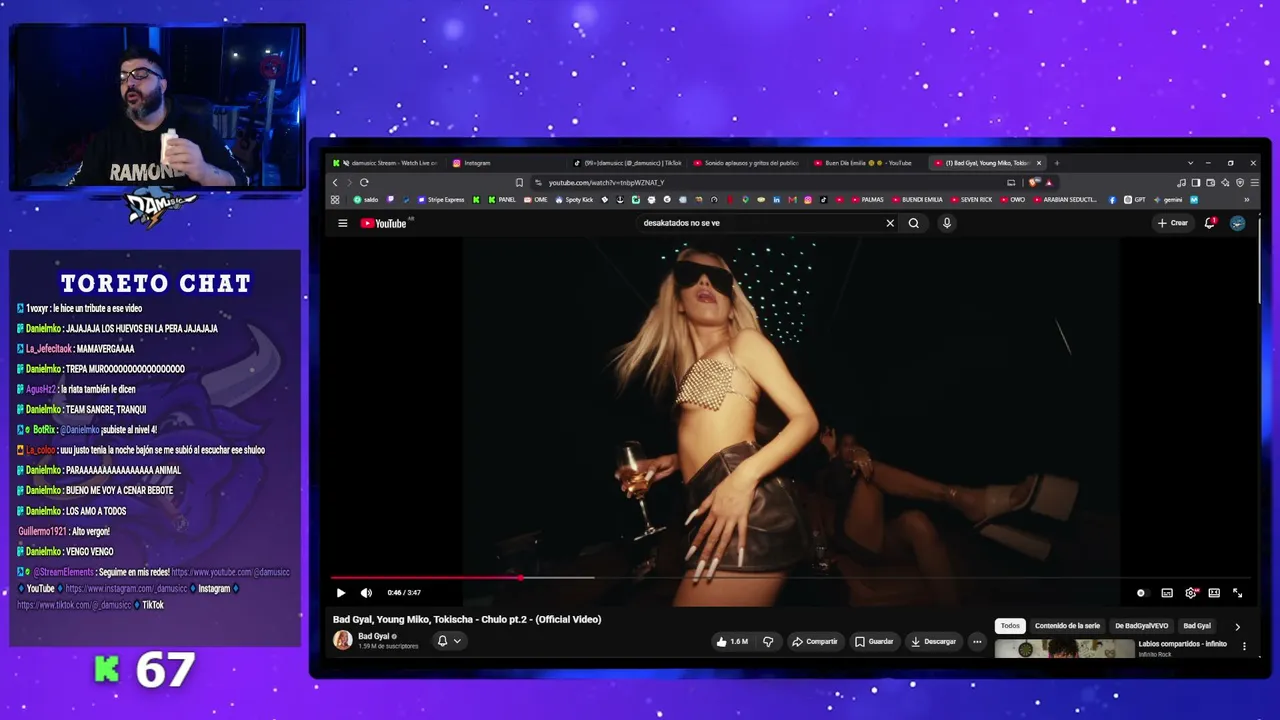Open video player settings gear

(x=1191, y=593)
